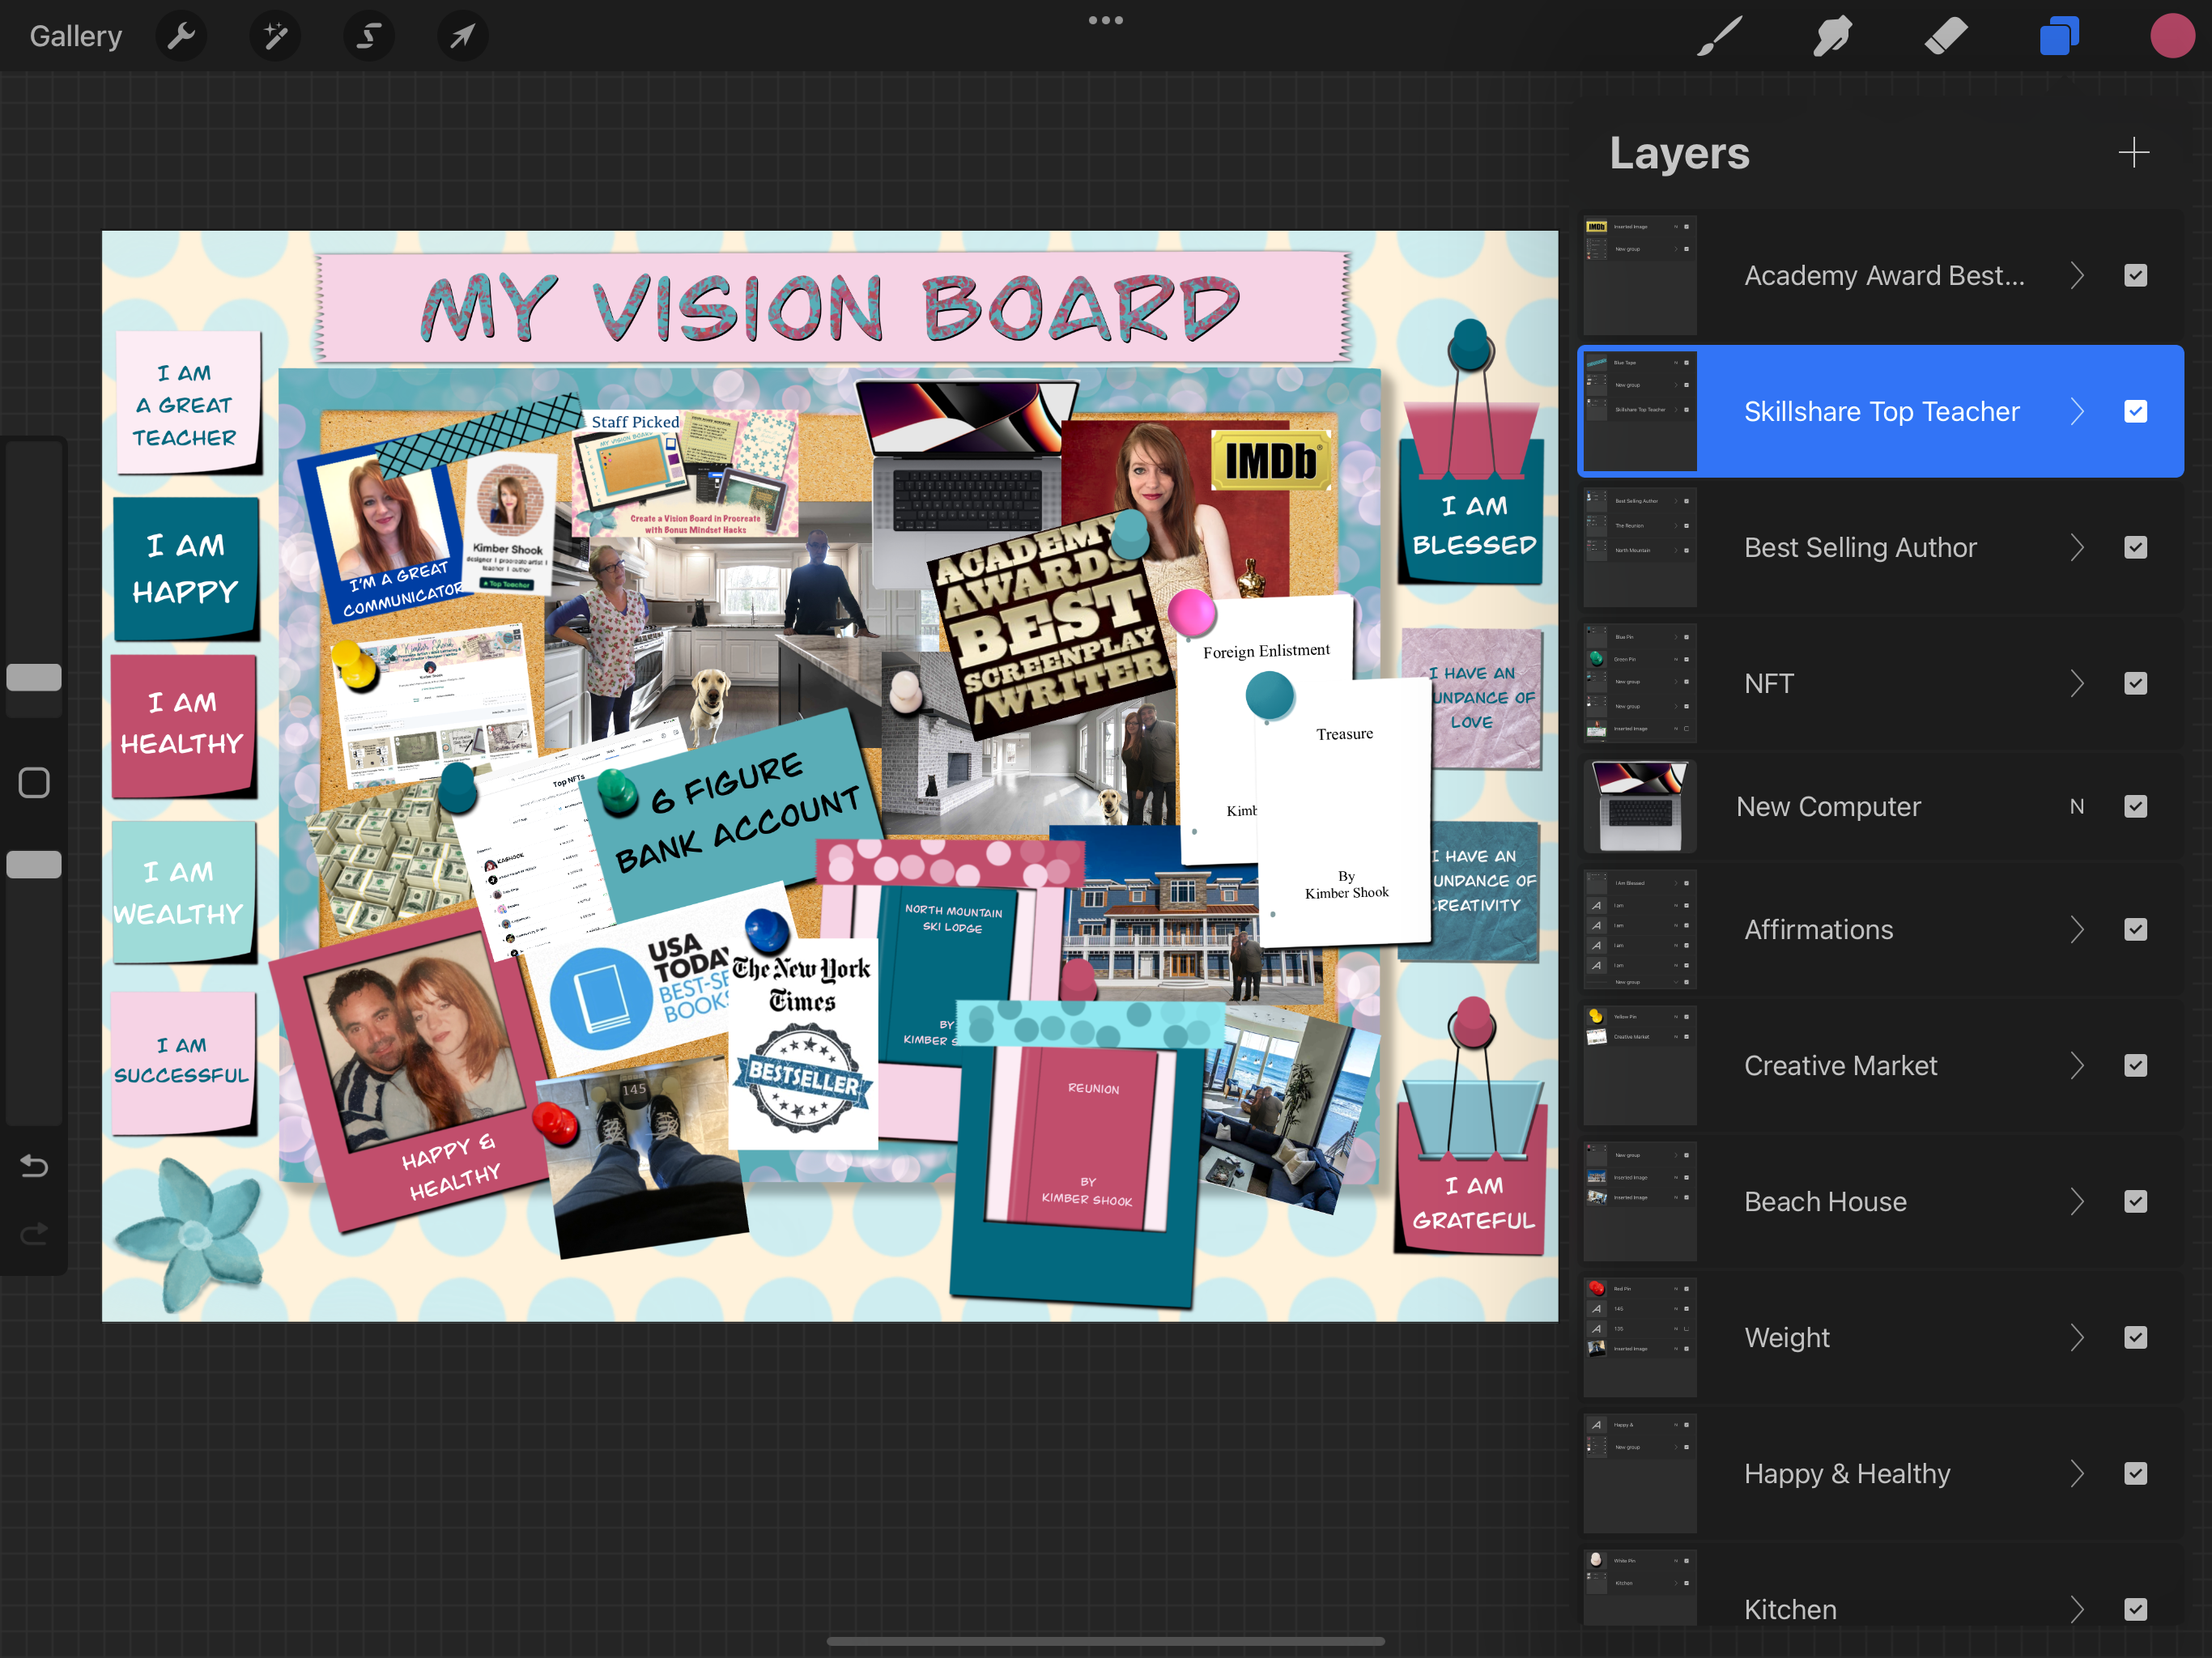Image resolution: width=2212 pixels, height=1658 pixels.
Task: Tap the Redo arrow in sidebar
Action: [34, 1234]
